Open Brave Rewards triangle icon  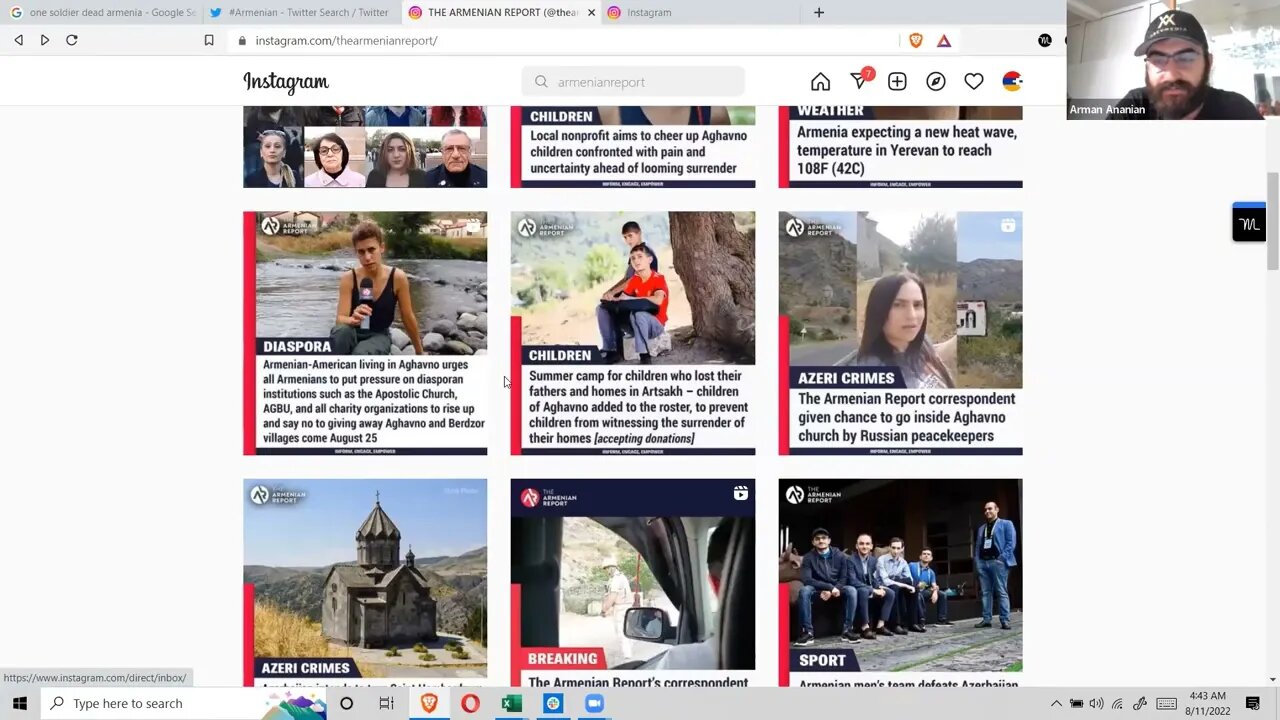(944, 40)
